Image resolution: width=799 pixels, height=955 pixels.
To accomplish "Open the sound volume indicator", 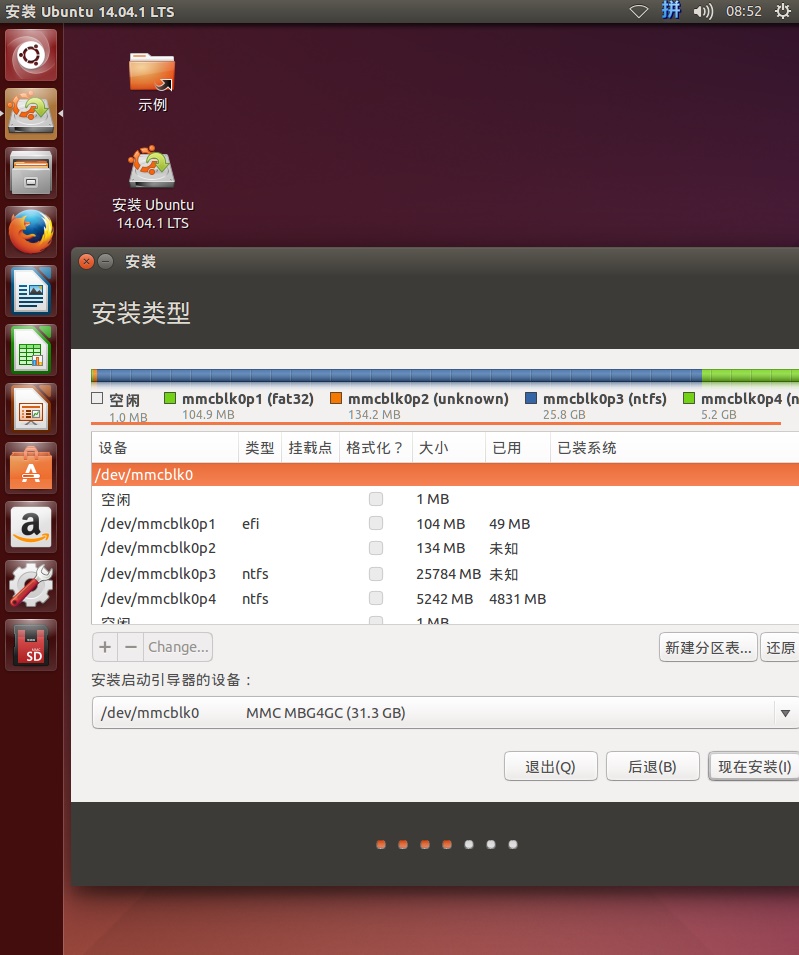I will point(703,12).
